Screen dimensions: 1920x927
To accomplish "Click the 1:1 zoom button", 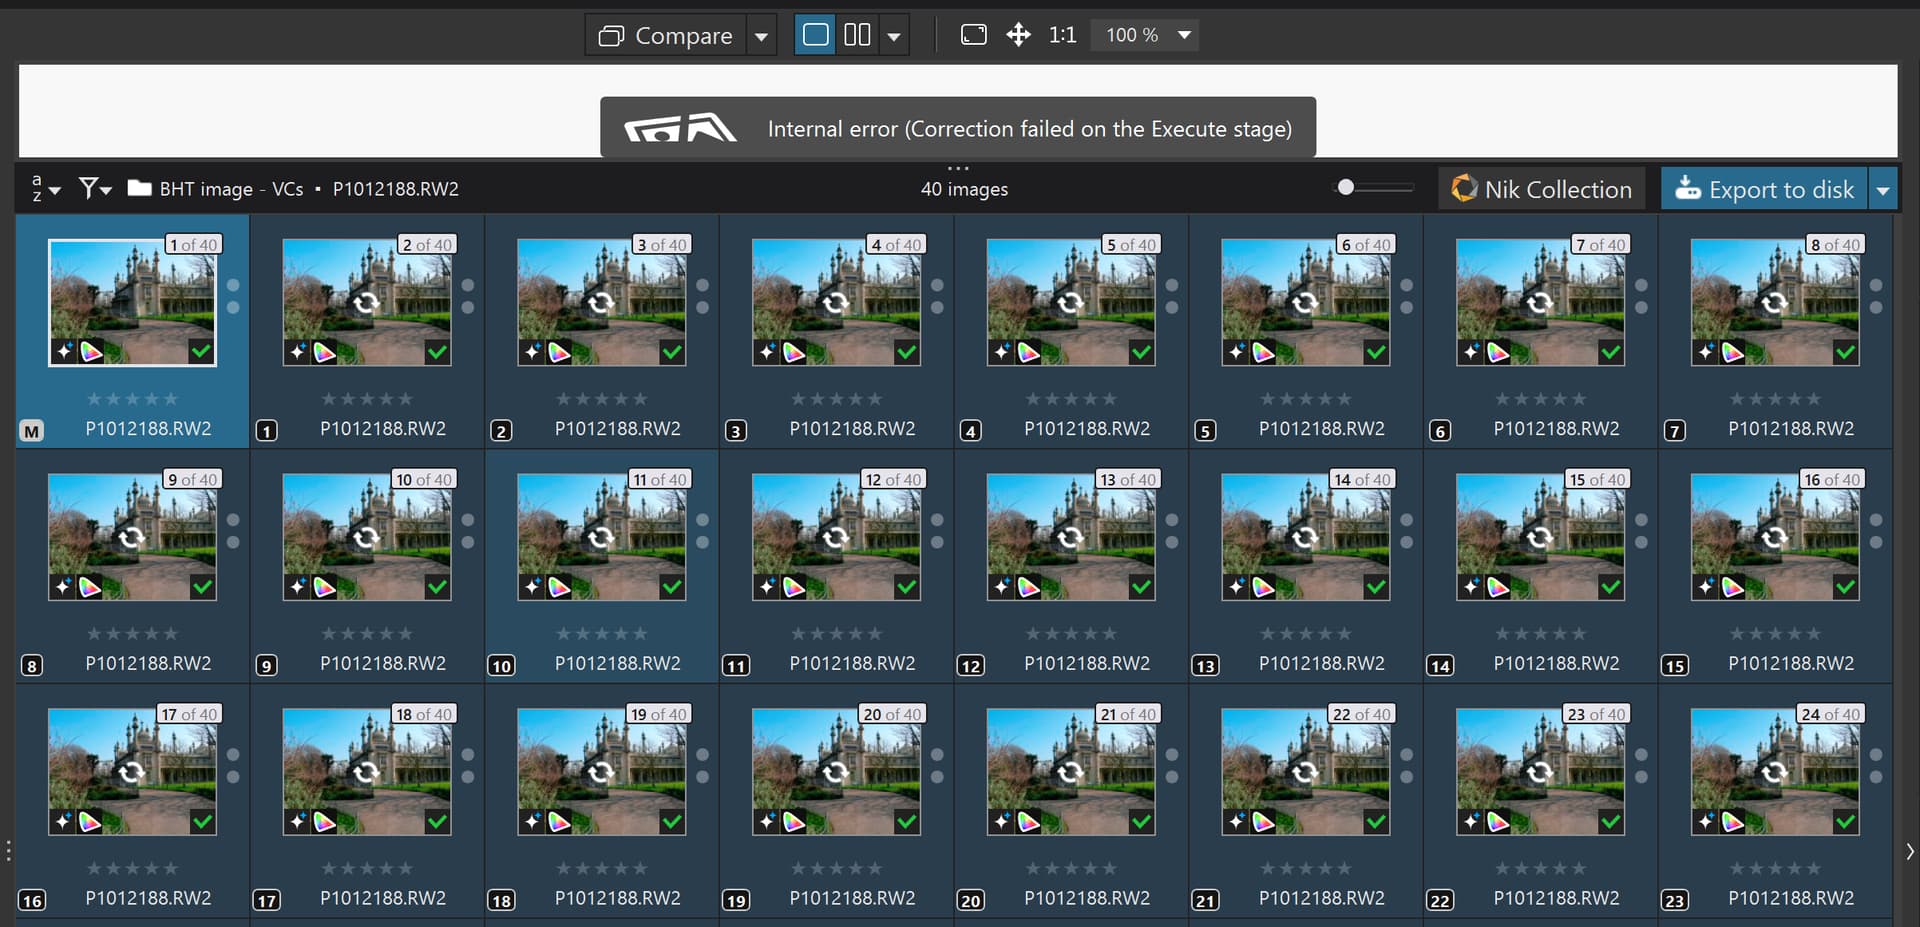I will click(1062, 35).
